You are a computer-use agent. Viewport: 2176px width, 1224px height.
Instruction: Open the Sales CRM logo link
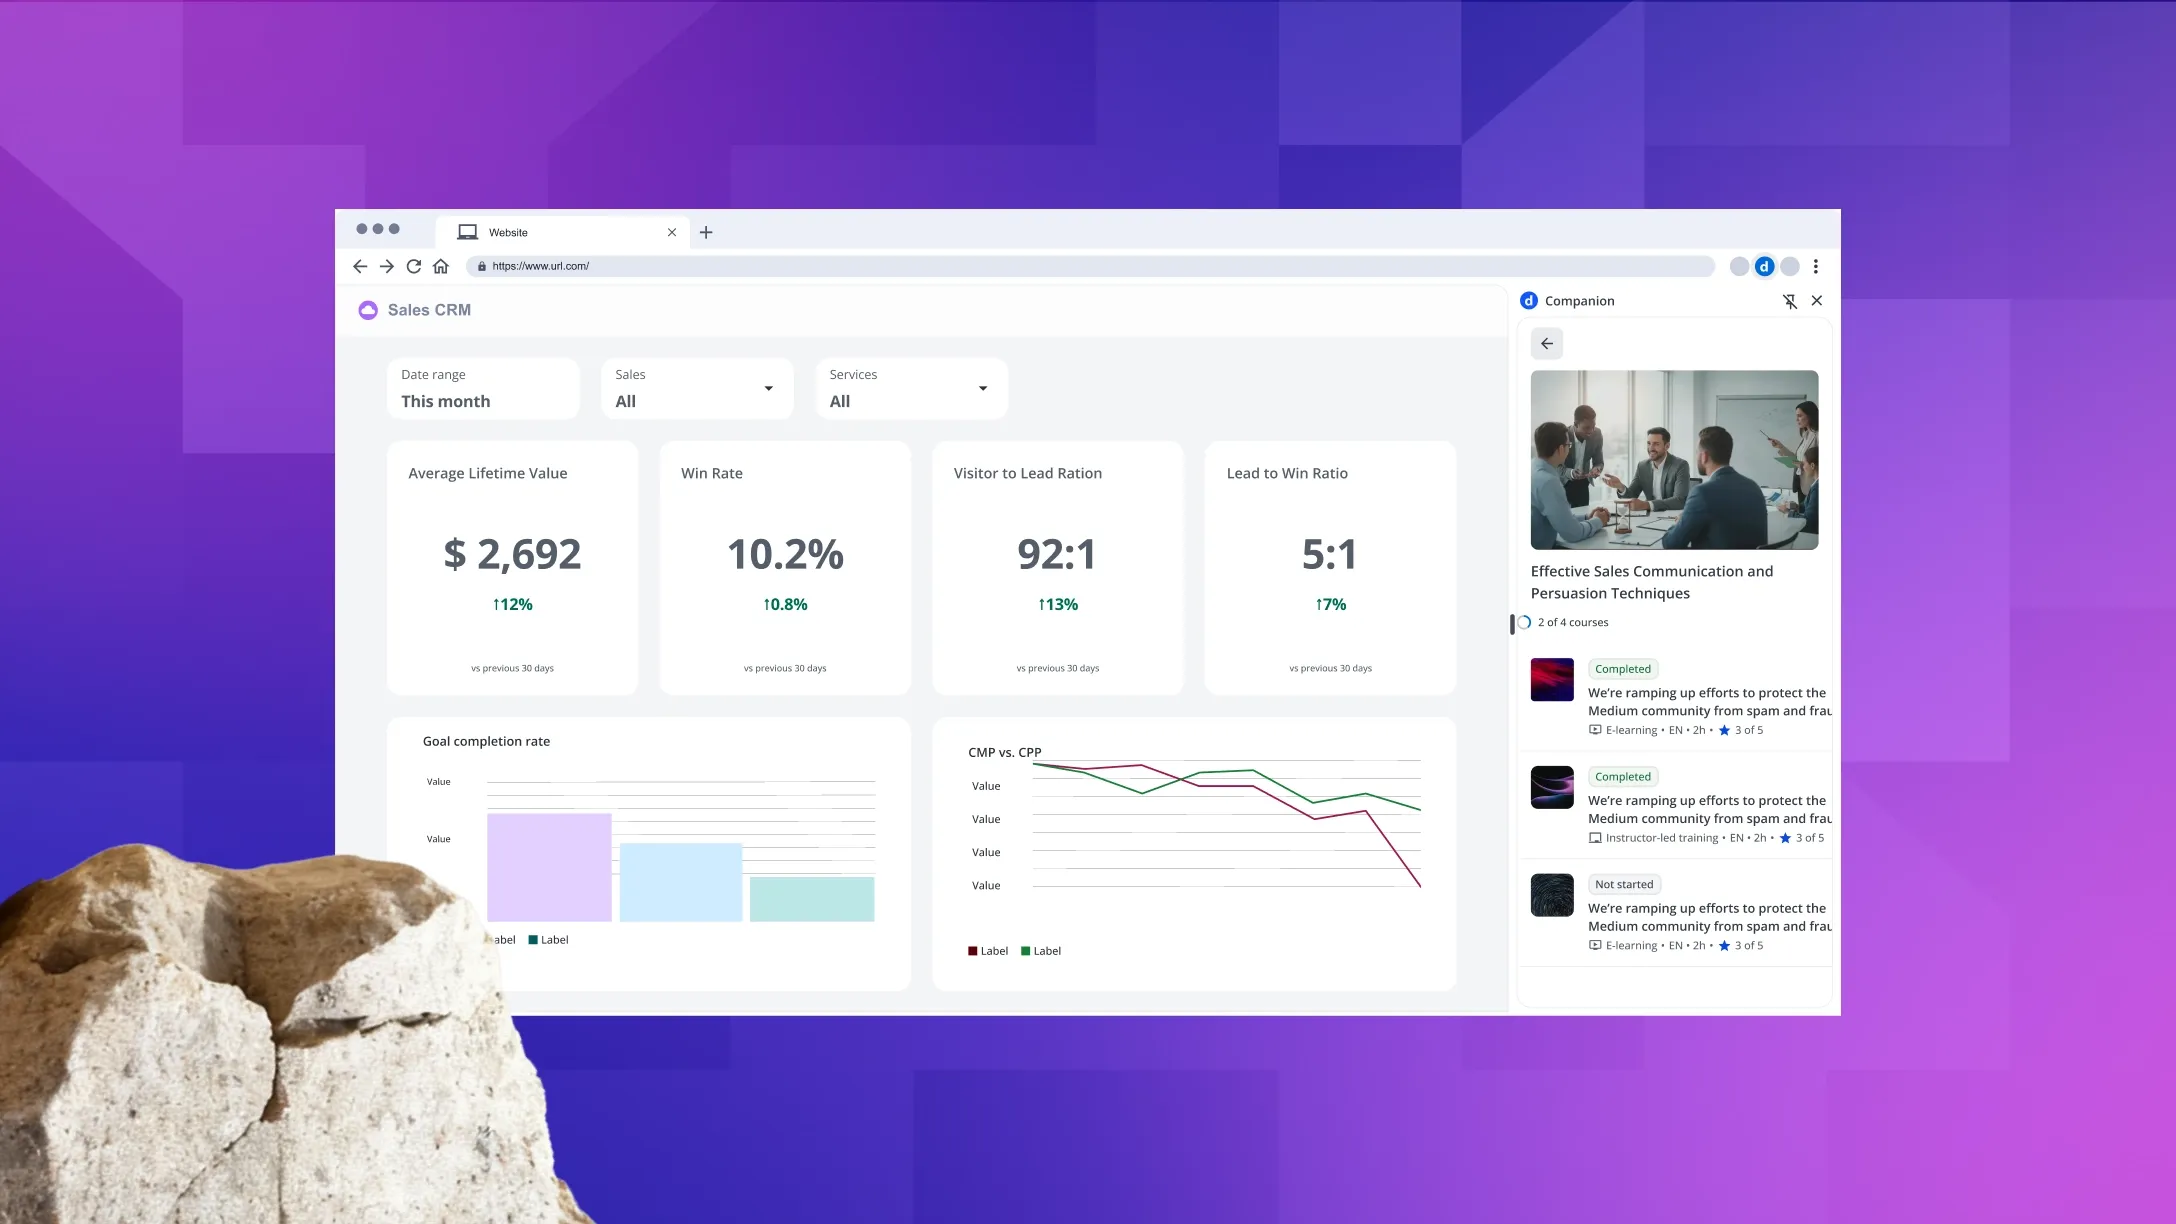[415, 310]
